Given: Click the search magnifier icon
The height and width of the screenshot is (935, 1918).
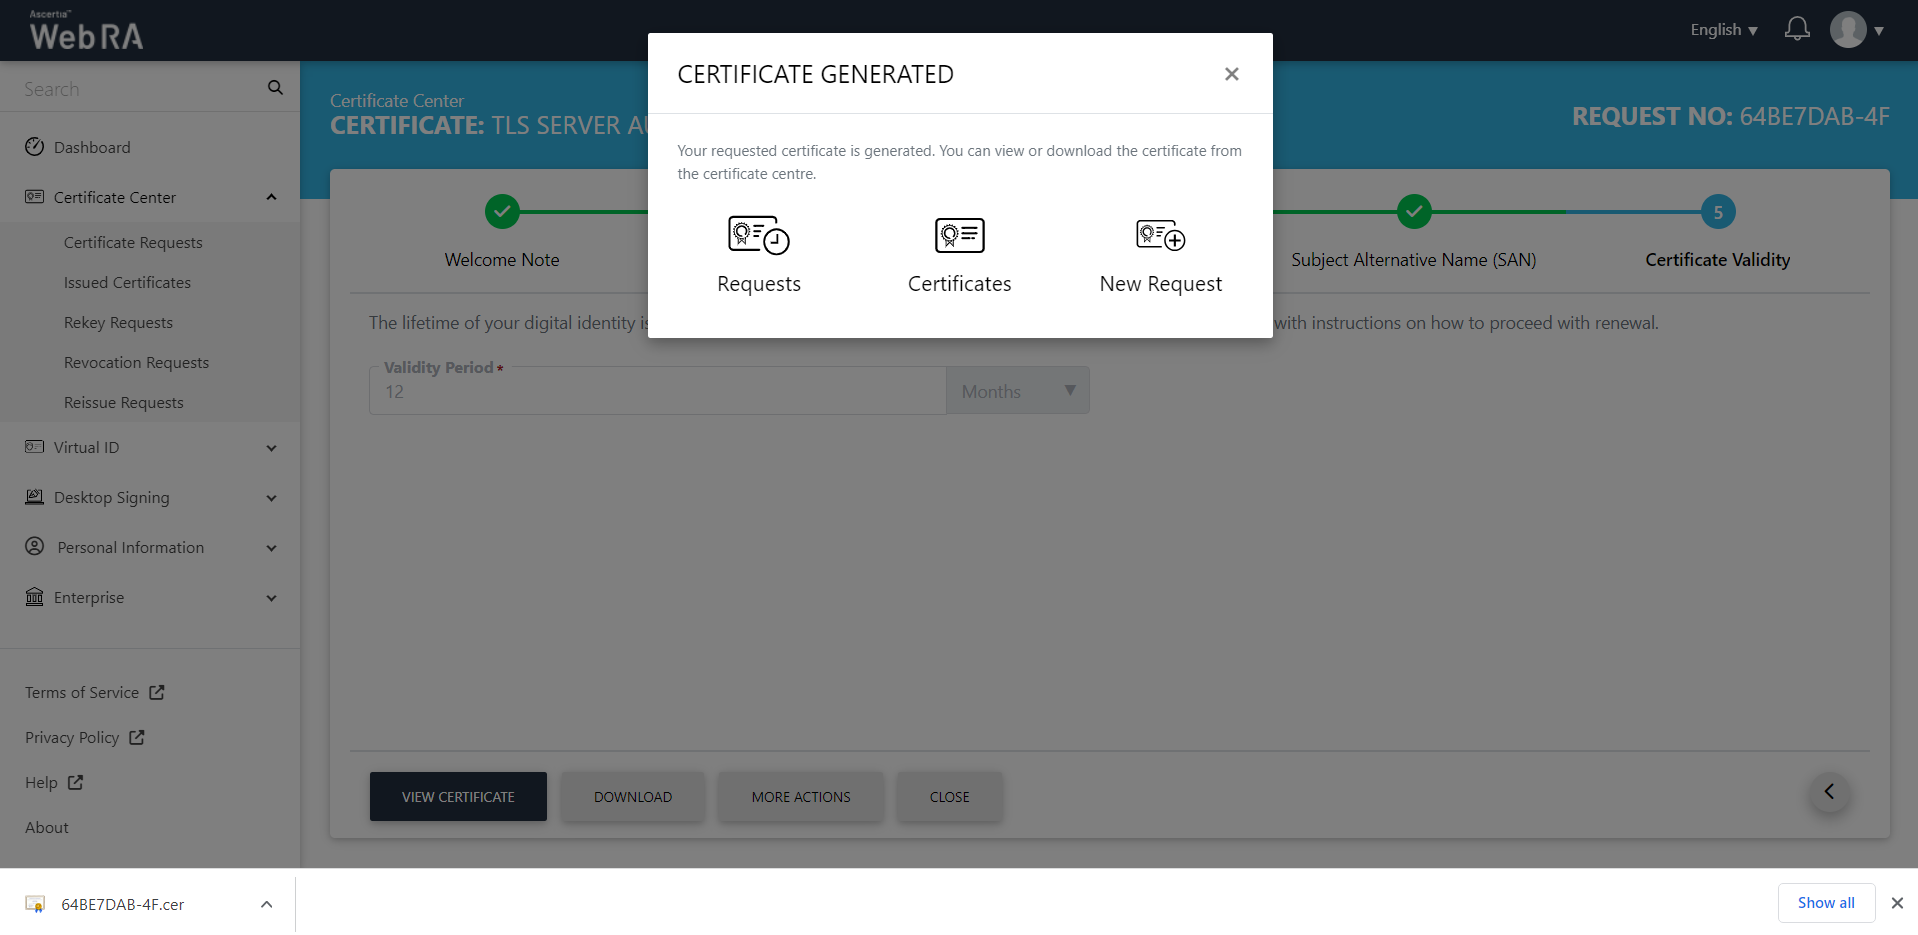Looking at the screenshot, I should coord(275,88).
